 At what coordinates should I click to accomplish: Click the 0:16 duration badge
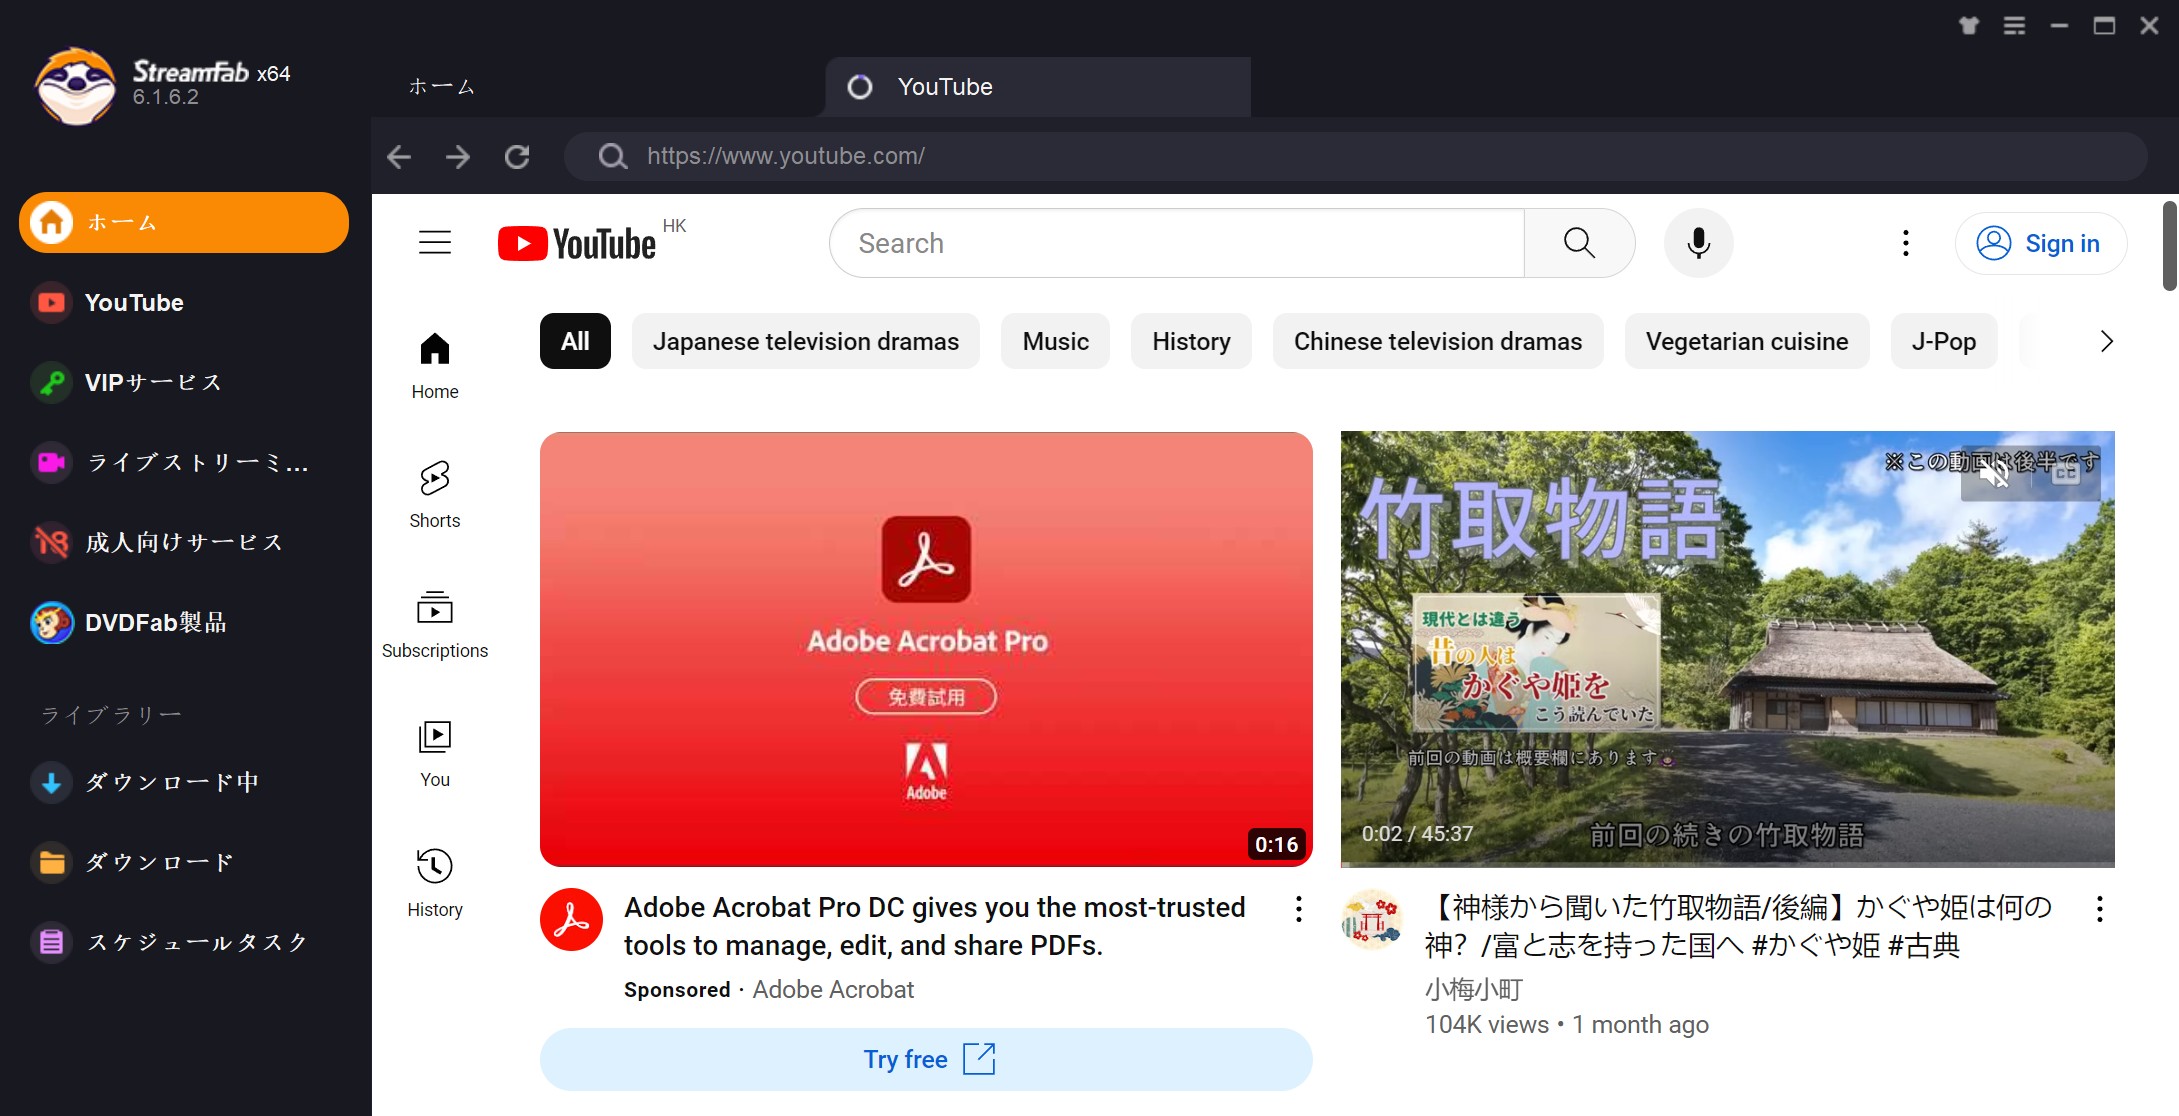click(1277, 845)
